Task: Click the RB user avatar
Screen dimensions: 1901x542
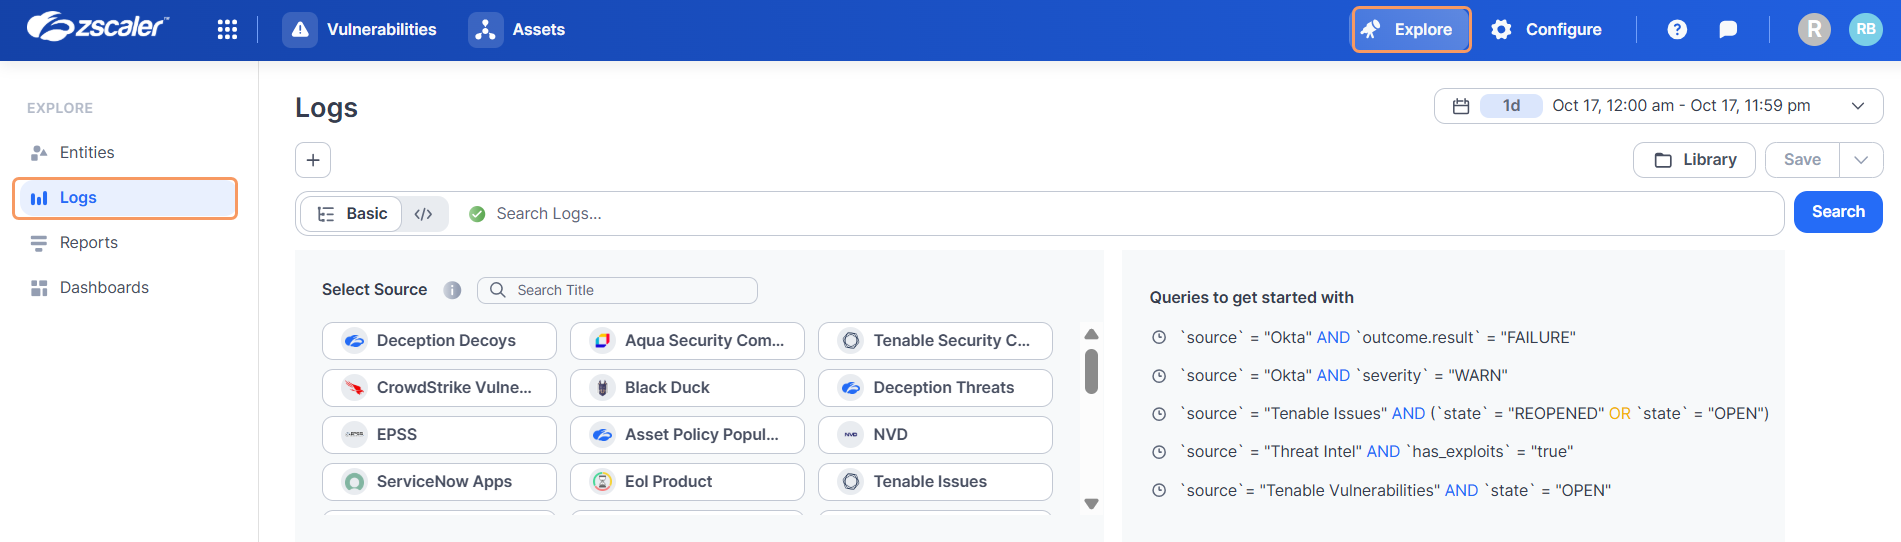Action: 1865,30
